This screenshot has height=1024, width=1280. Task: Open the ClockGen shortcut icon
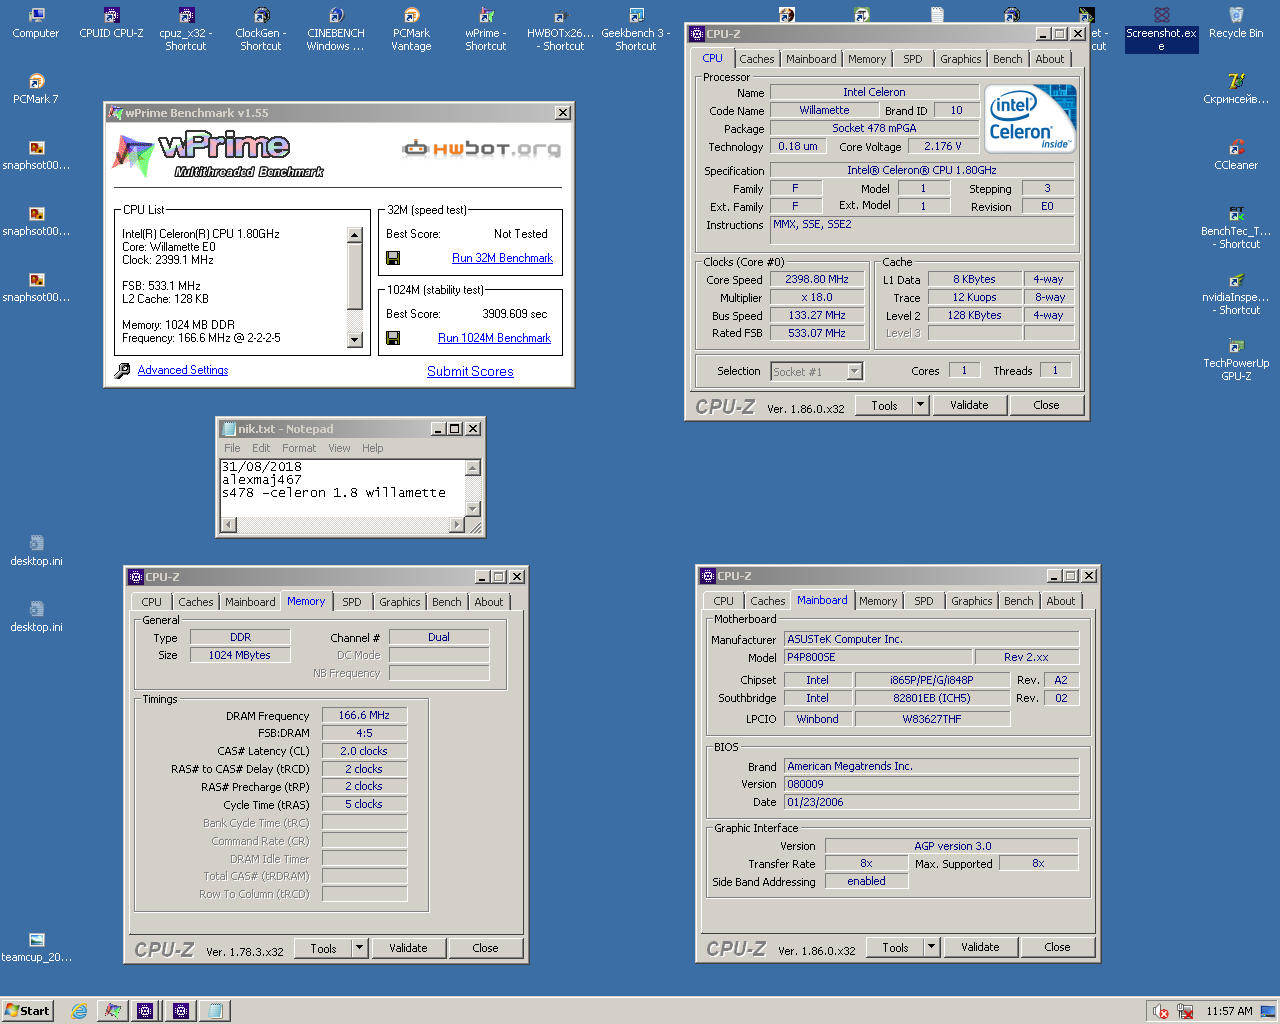261,29
